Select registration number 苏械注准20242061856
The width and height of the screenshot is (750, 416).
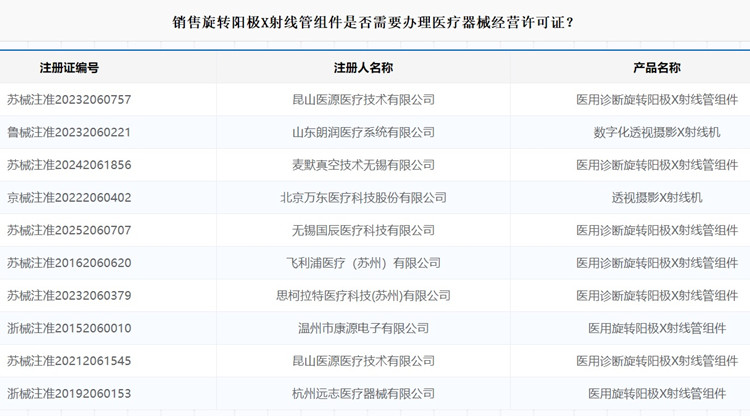(69, 165)
